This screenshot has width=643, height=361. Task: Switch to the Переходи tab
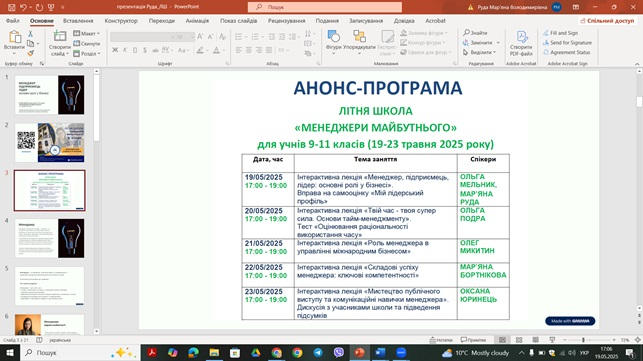pyautogui.click(x=162, y=21)
